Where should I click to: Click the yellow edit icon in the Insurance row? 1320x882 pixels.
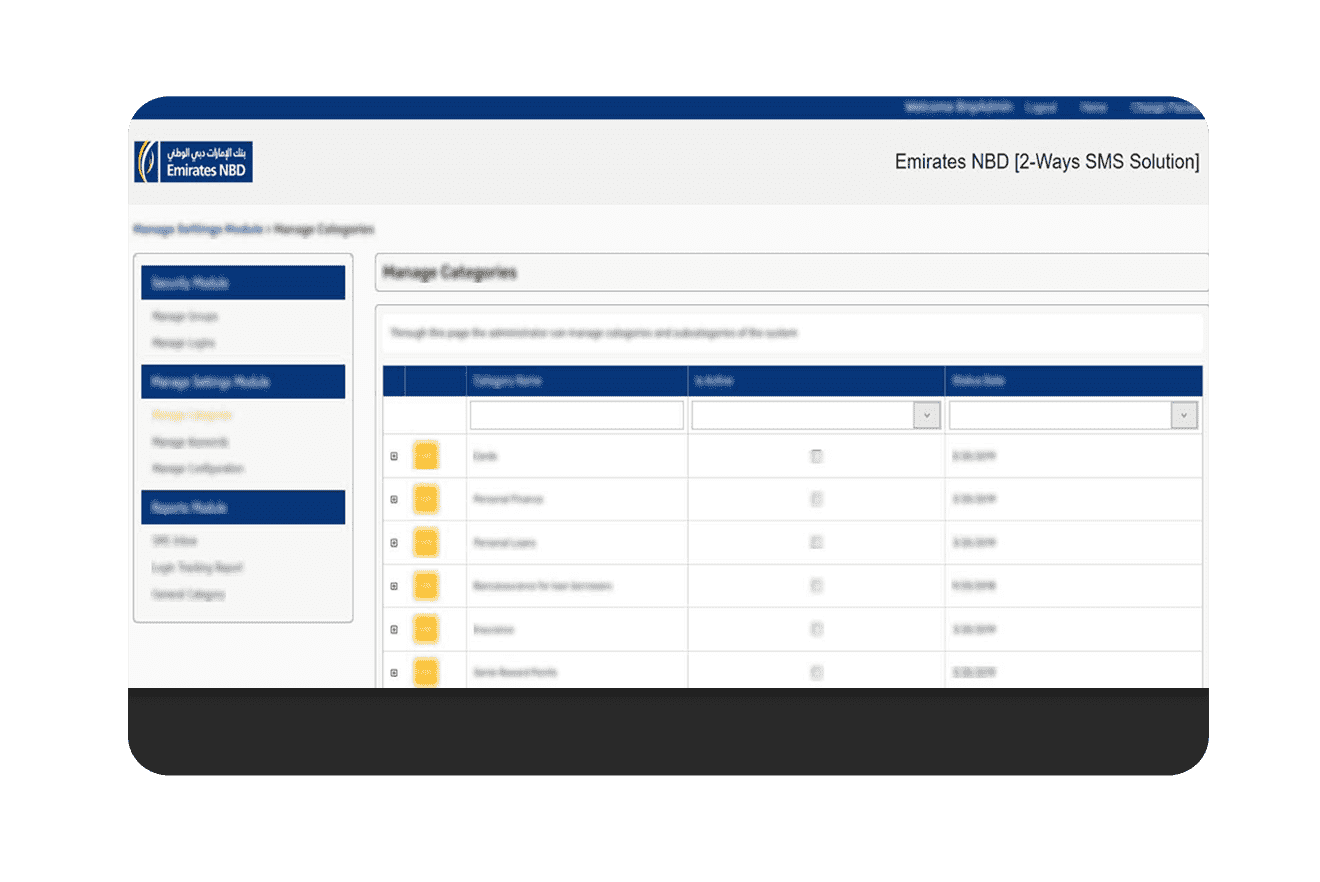click(x=426, y=629)
